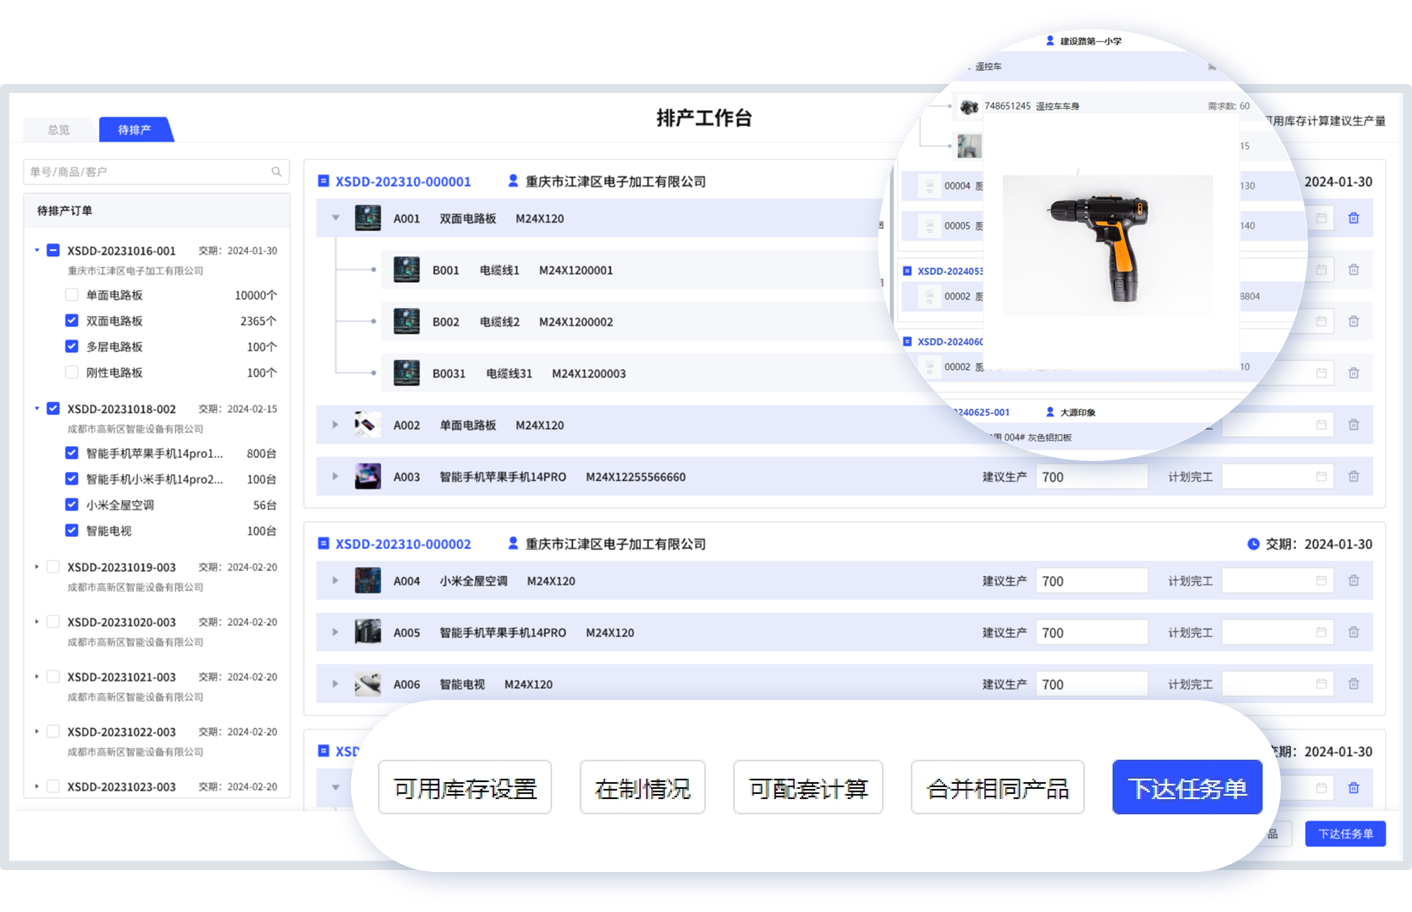
Task: Click trash icon for A003 智能手机苹果手机14PRO row
Action: (x=1353, y=477)
